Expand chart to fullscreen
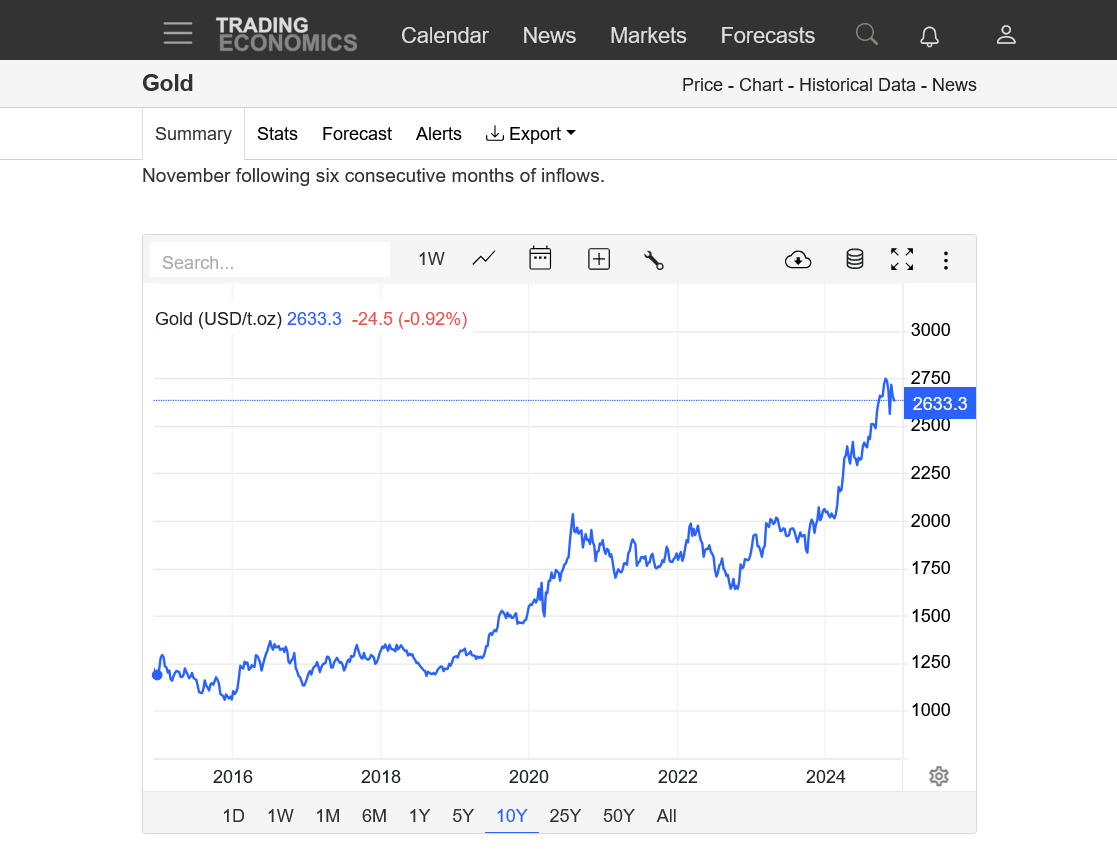 [902, 260]
